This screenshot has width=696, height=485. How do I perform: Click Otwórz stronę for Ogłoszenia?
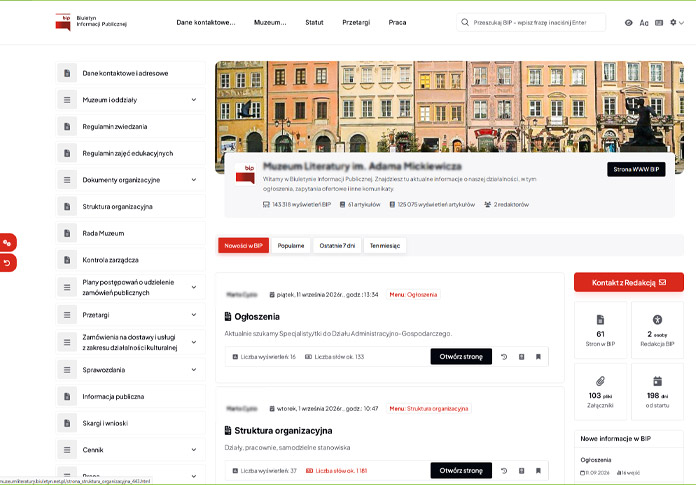(461, 356)
